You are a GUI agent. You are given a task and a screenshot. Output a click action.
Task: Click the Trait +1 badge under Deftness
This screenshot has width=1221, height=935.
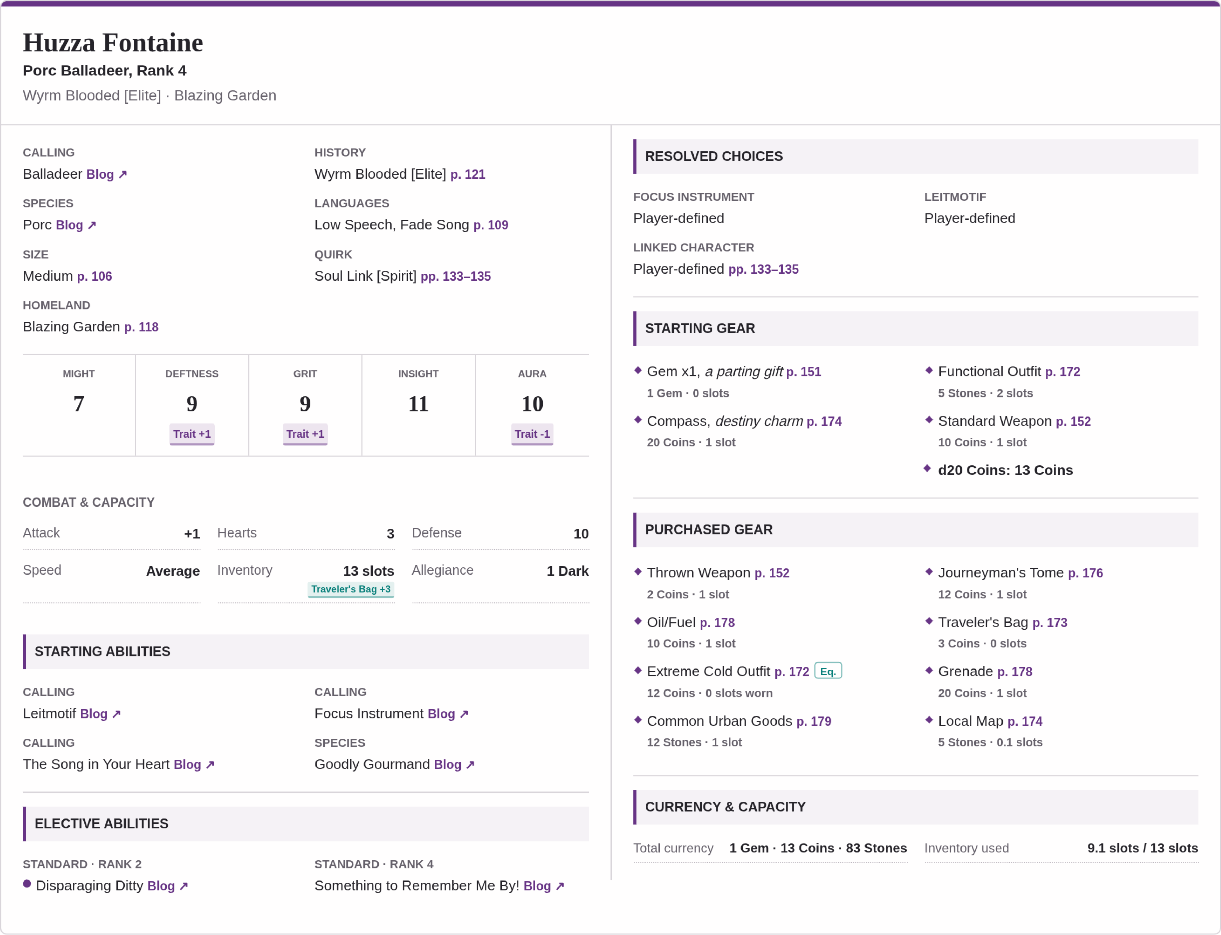pos(192,434)
